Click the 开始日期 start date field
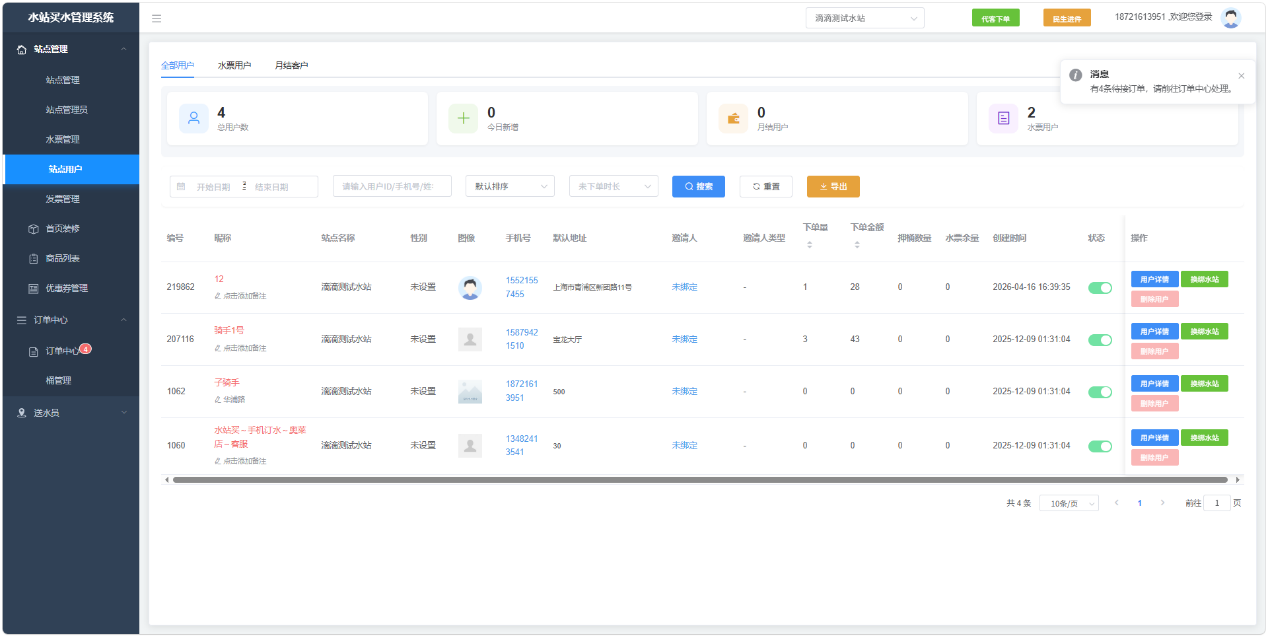Screen dimensions: 1268x636 pos(213,186)
